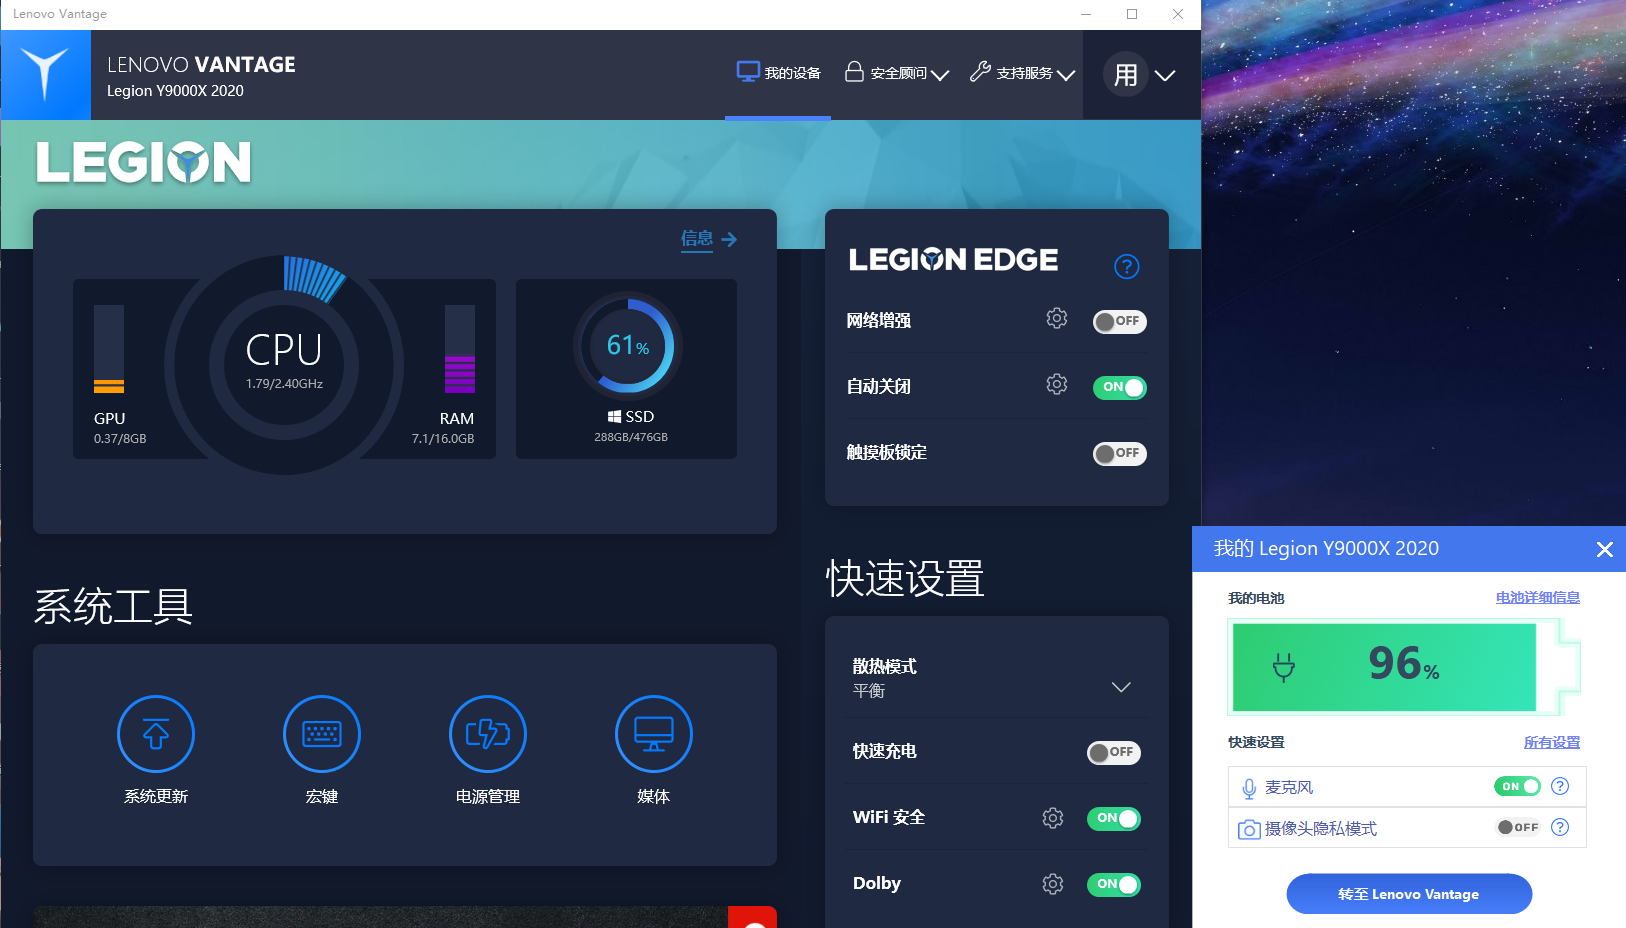Screen dimensions: 1626x928
Task: Disable WiFi 安全 switch
Action: coord(1114,818)
